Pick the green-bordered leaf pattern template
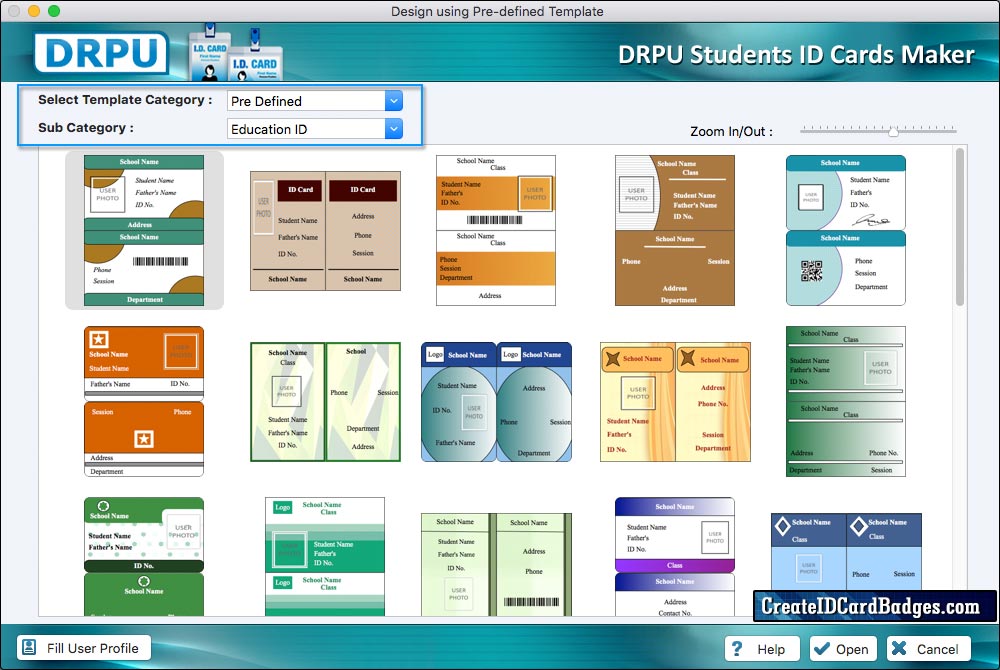This screenshot has width=1000, height=670. pyautogui.click(x=325, y=402)
